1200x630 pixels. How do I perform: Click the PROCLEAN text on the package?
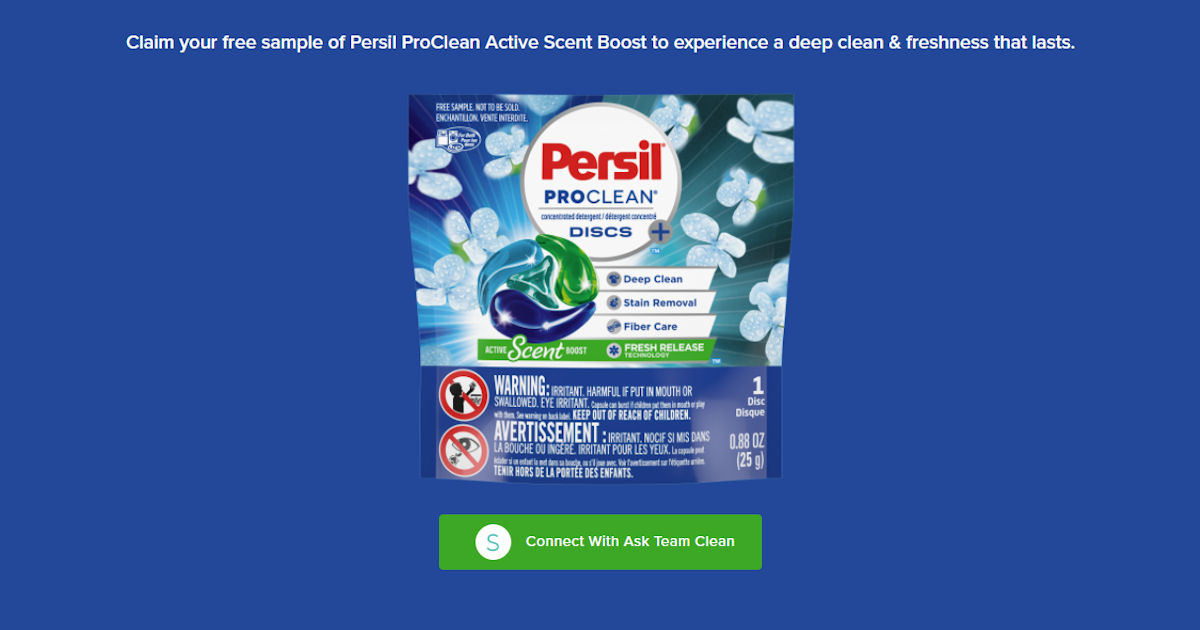coord(600,198)
